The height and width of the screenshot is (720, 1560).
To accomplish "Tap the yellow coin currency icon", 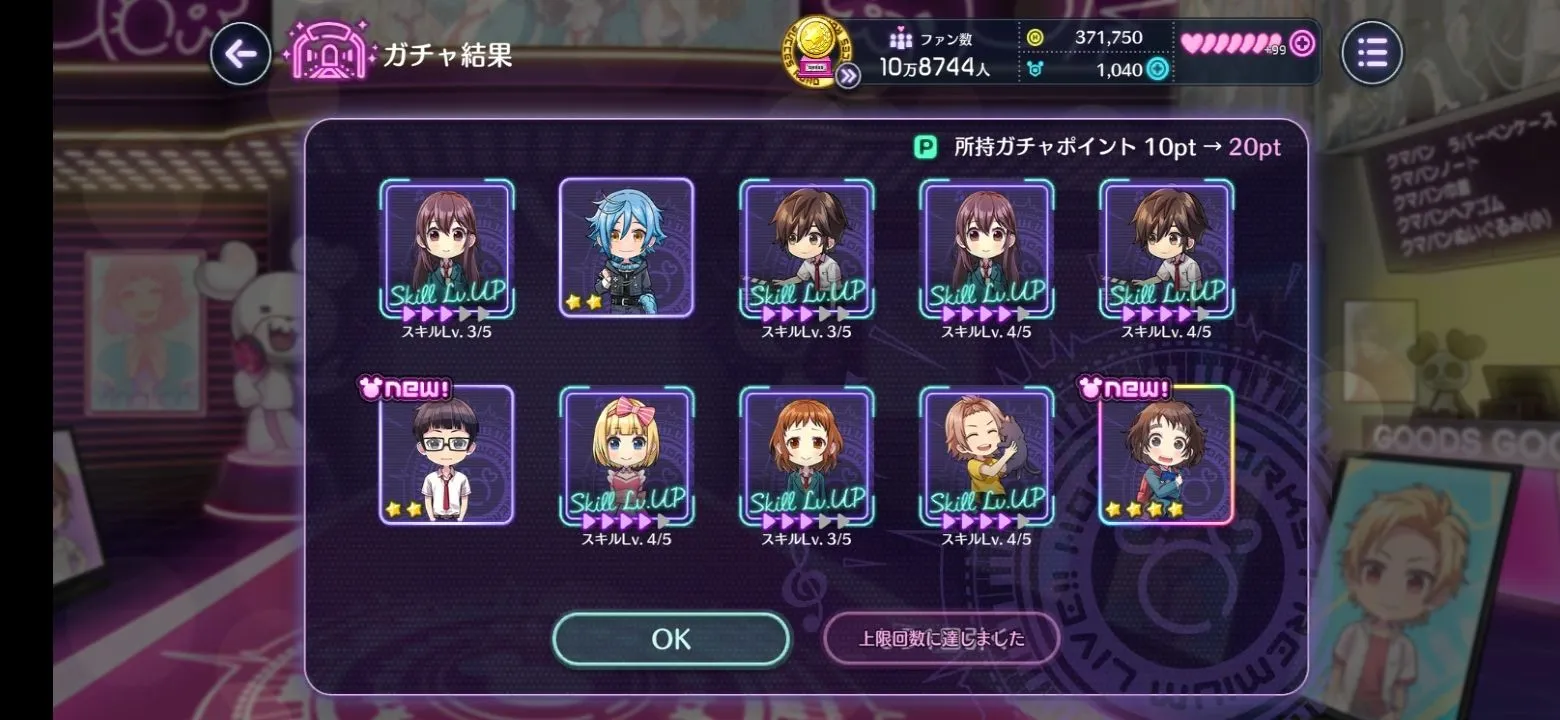I will point(1035,37).
